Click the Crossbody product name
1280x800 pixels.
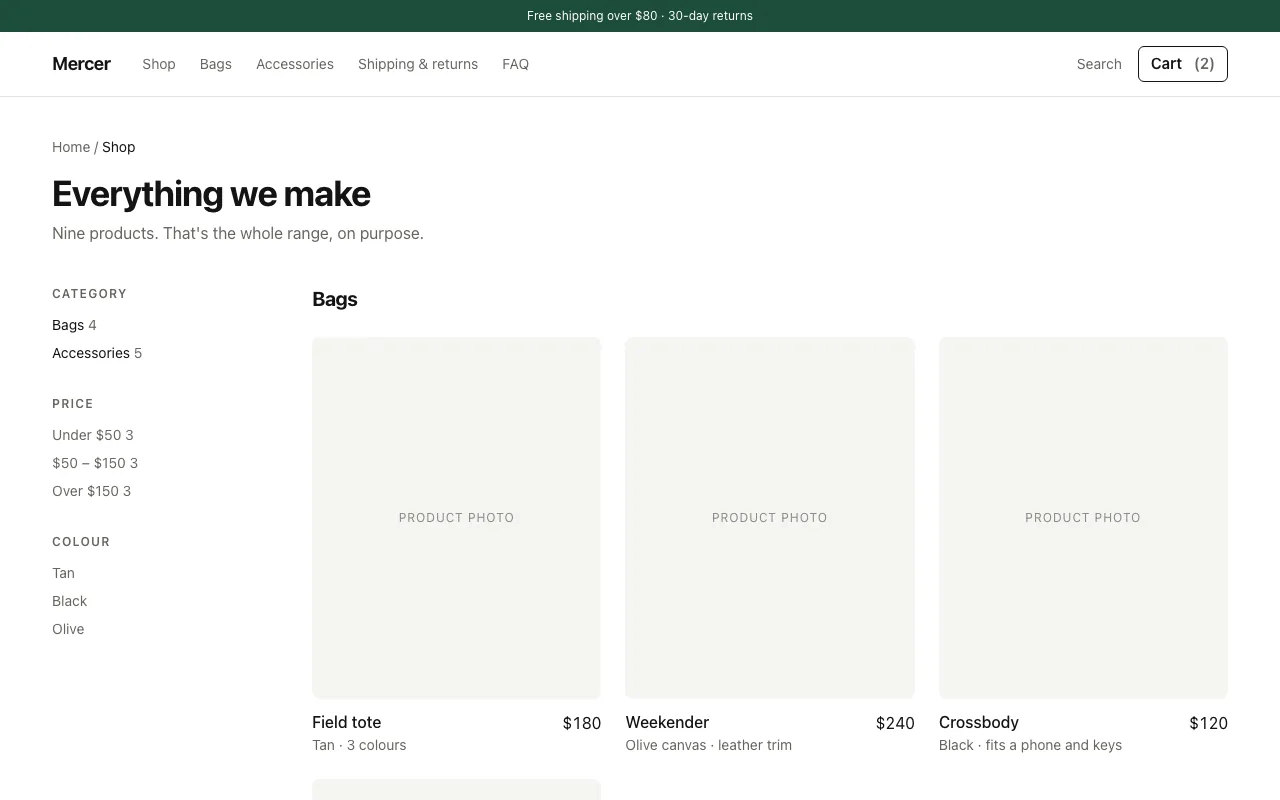979,722
